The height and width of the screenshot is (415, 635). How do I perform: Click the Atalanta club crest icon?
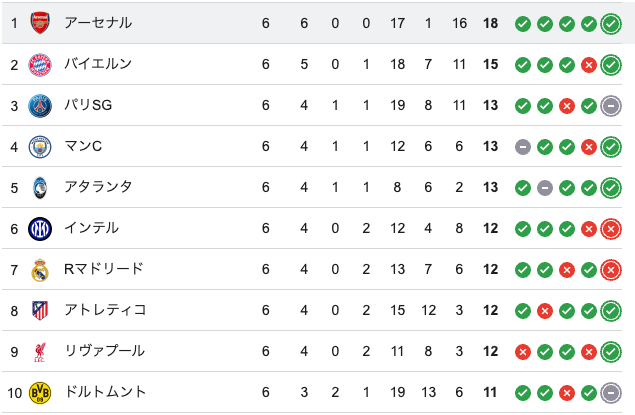tap(40, 187)
